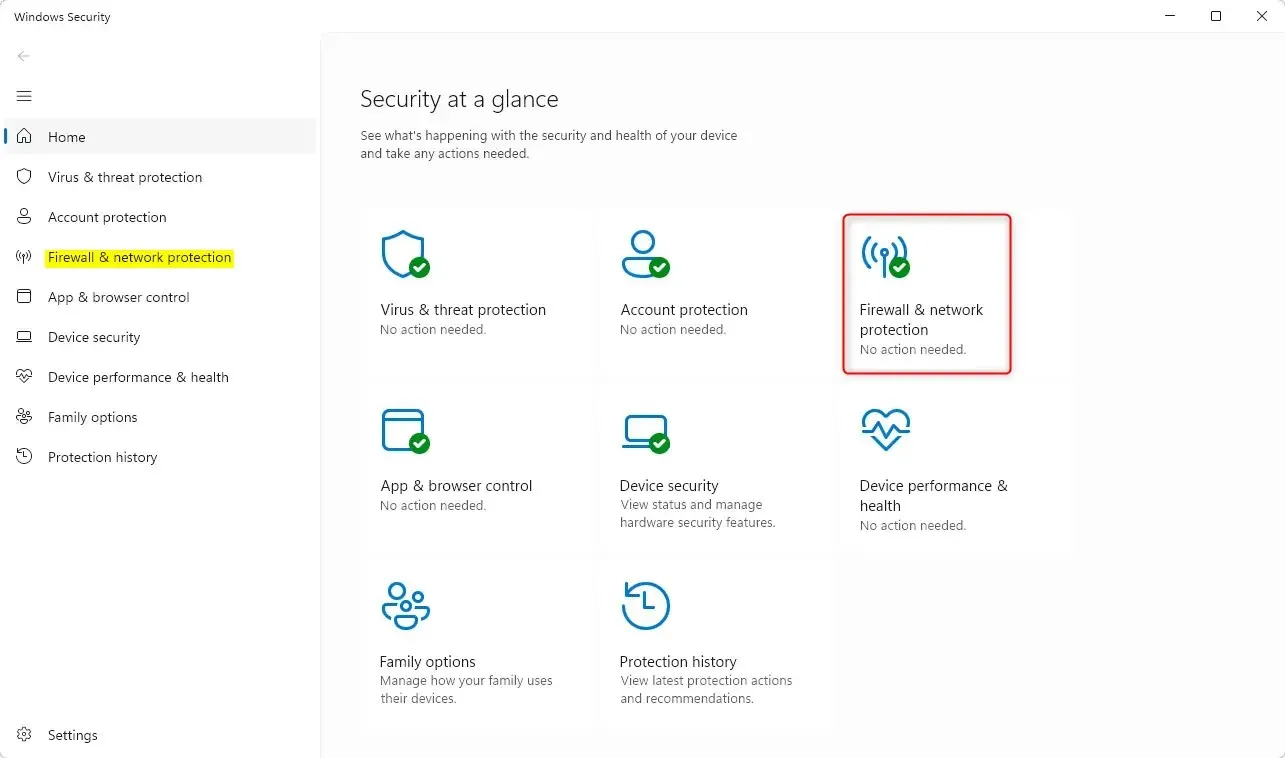1285x758 pixels.
Task: Click the Protection history clock sidebar icon
Action: pyautogui.click(x=24, y=457)
